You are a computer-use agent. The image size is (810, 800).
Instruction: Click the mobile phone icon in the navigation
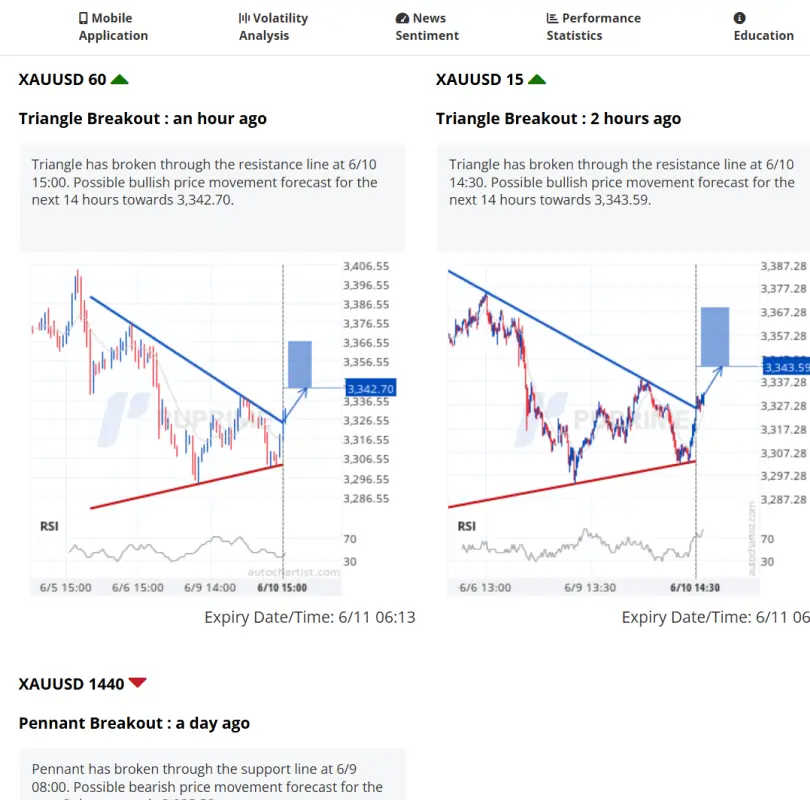coord(84,18)
